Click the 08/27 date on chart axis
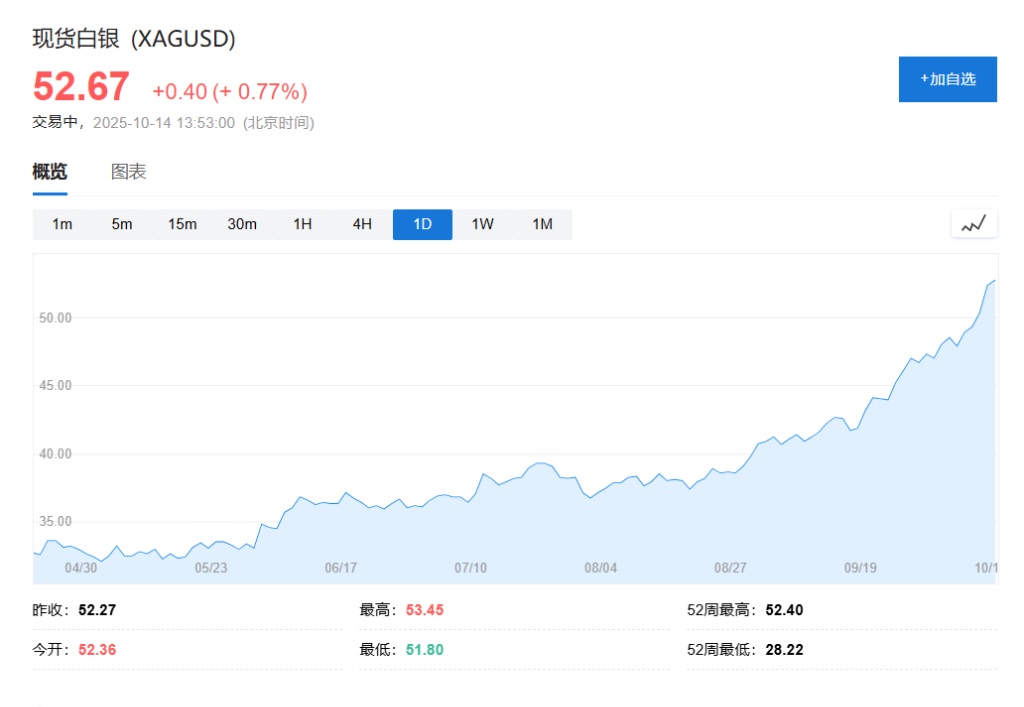The height and width of the screenshot is (707, 1024). [x=731, y=567]
